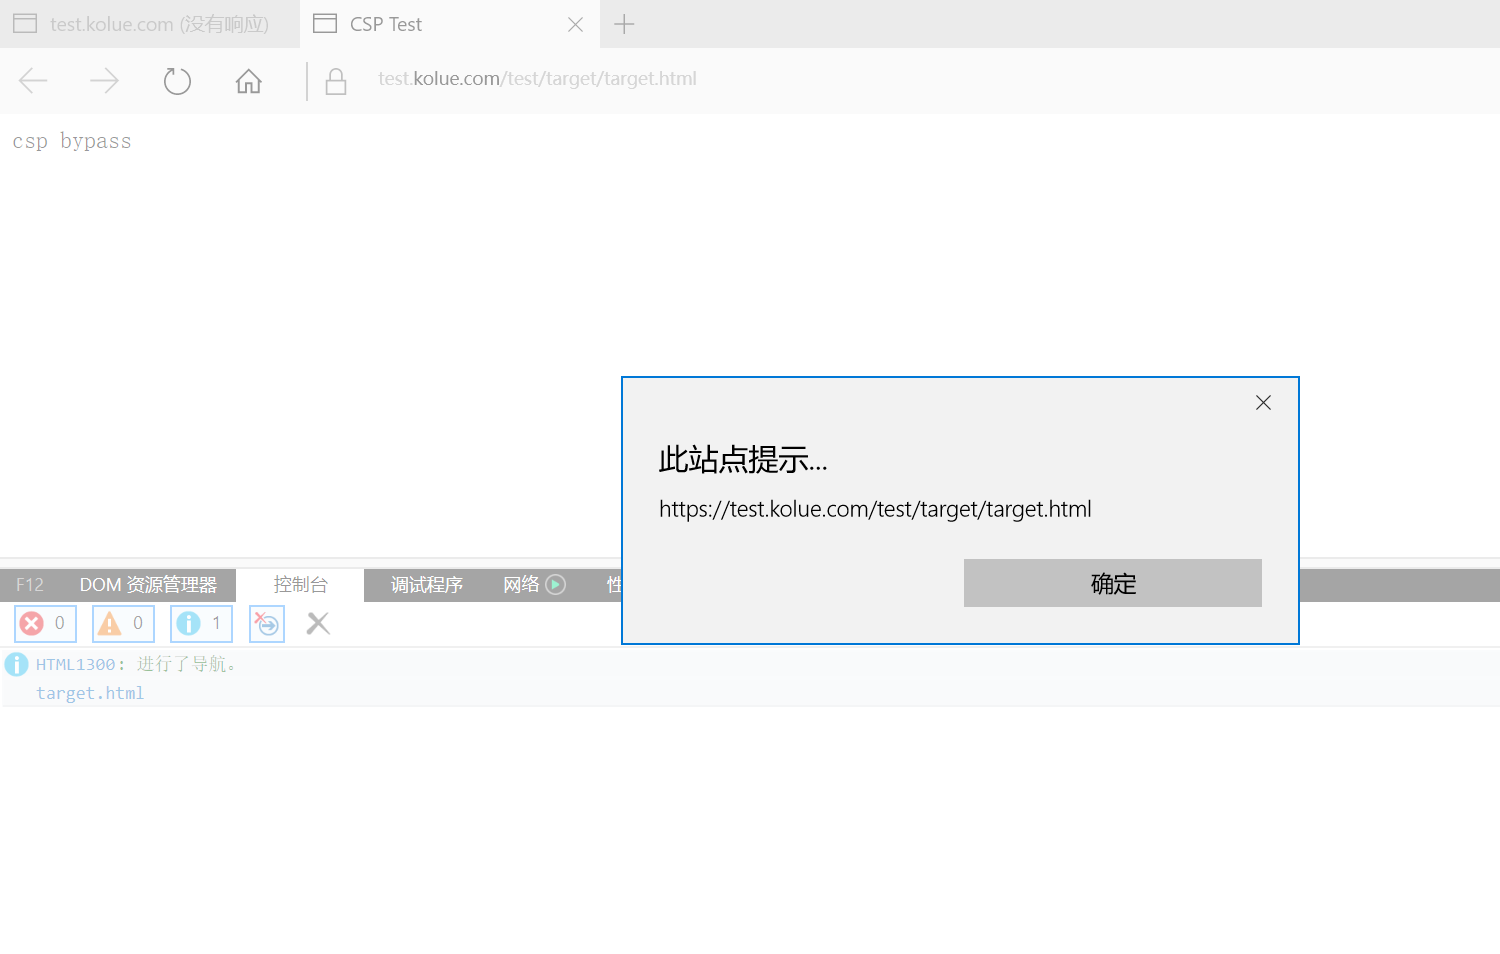Toggle the warnings filter in console
Image resolution: width=1500 pixels, height=954 pixels.
coord(123,623)
